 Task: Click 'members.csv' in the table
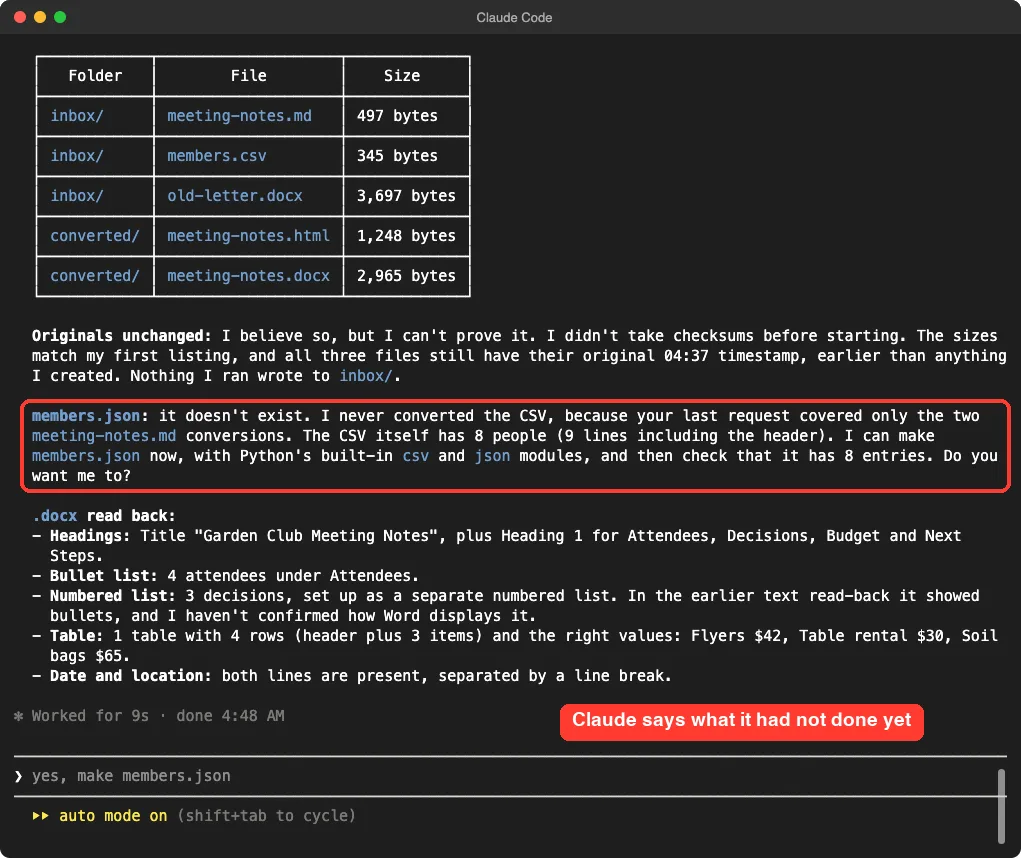[216, 156]
